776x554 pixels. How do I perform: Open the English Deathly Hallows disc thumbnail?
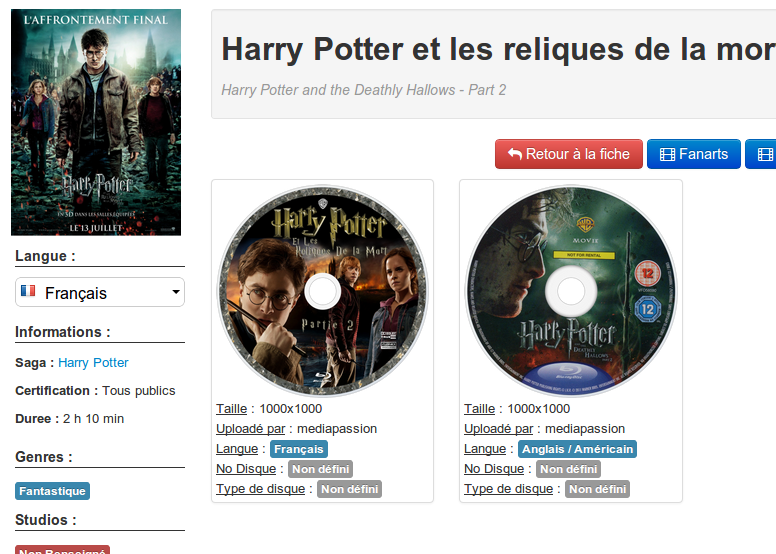571,291
